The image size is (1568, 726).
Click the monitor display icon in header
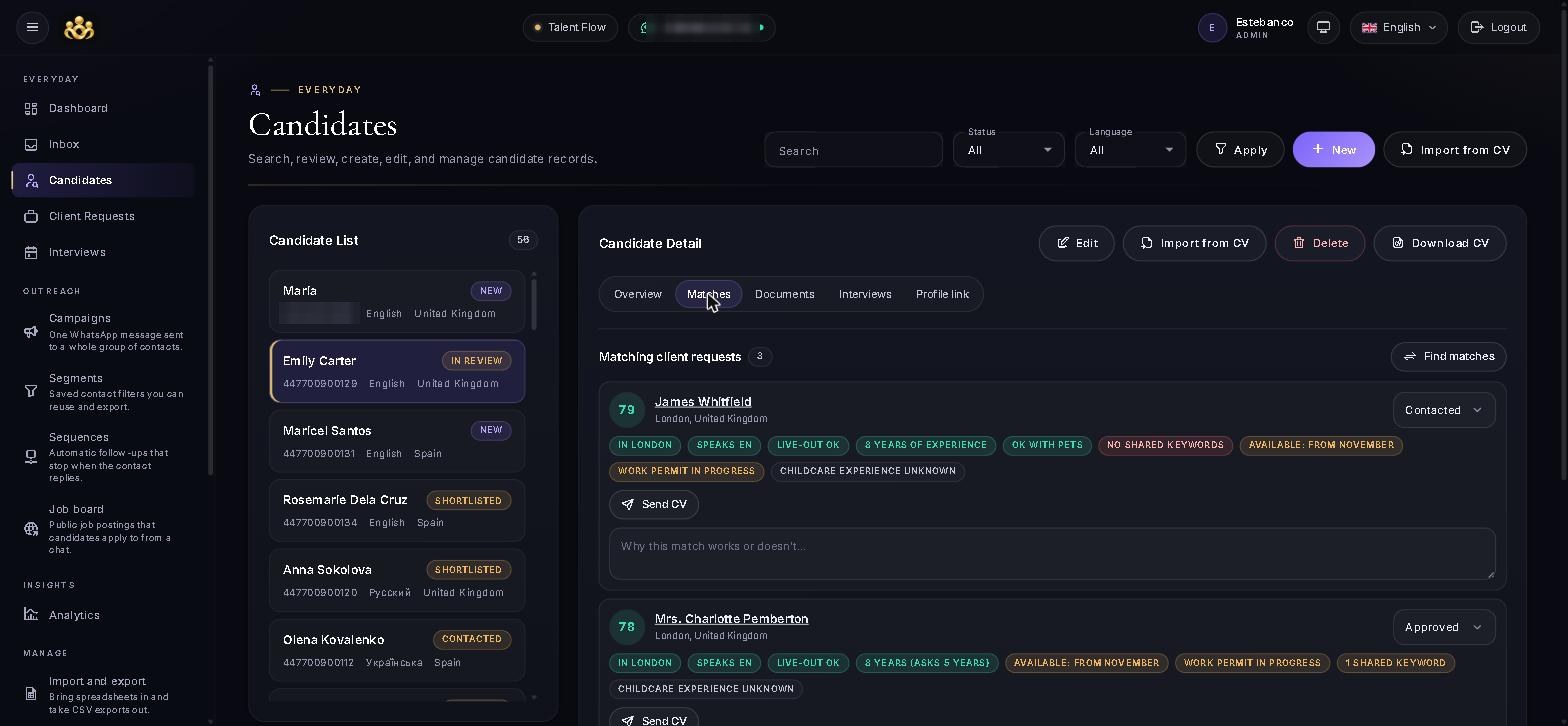1323,27
